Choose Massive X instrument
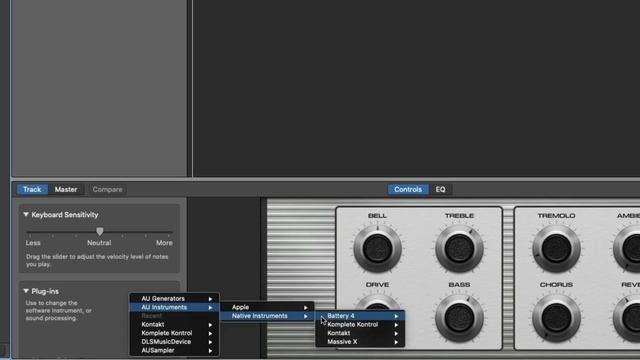 [360, 341]
